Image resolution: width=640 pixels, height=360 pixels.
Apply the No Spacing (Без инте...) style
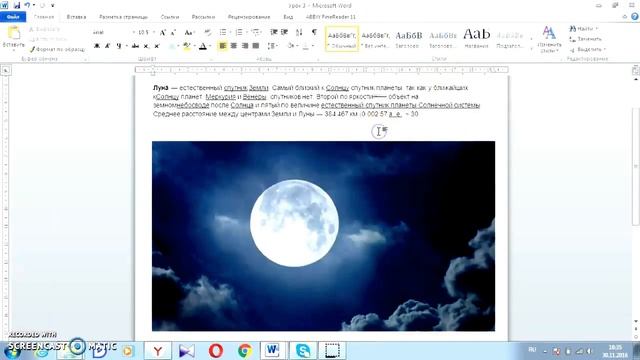(x=376, y=39)
